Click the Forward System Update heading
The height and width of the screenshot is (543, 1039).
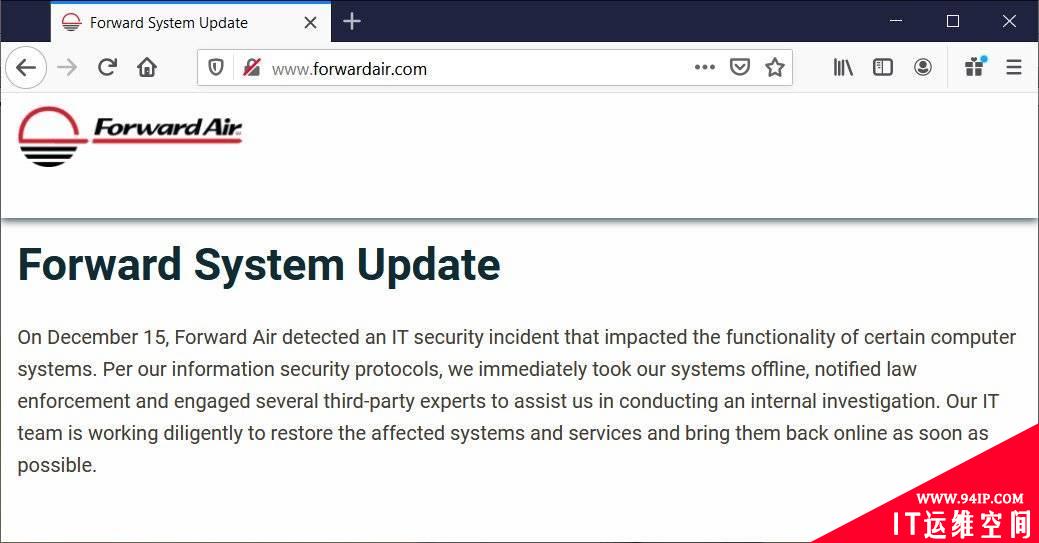click(x=259, y=265)
